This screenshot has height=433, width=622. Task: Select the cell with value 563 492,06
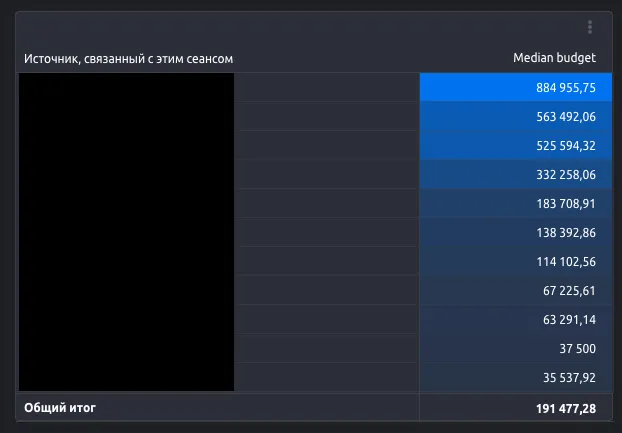click(x=566, y=116)
